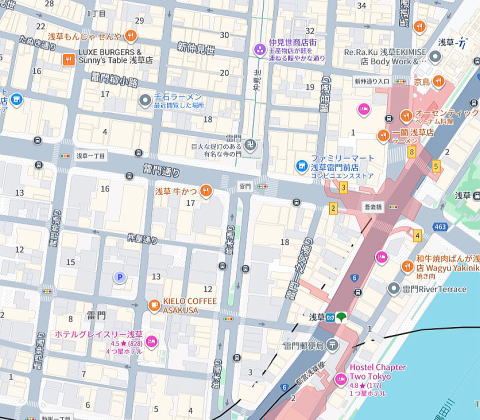The height and width of the screenshot is (420, 480).
Task: Click the Re.Ra.Ku 浅草EKIMISE pin
Action: pyautogui.click(x=435, y=57)
